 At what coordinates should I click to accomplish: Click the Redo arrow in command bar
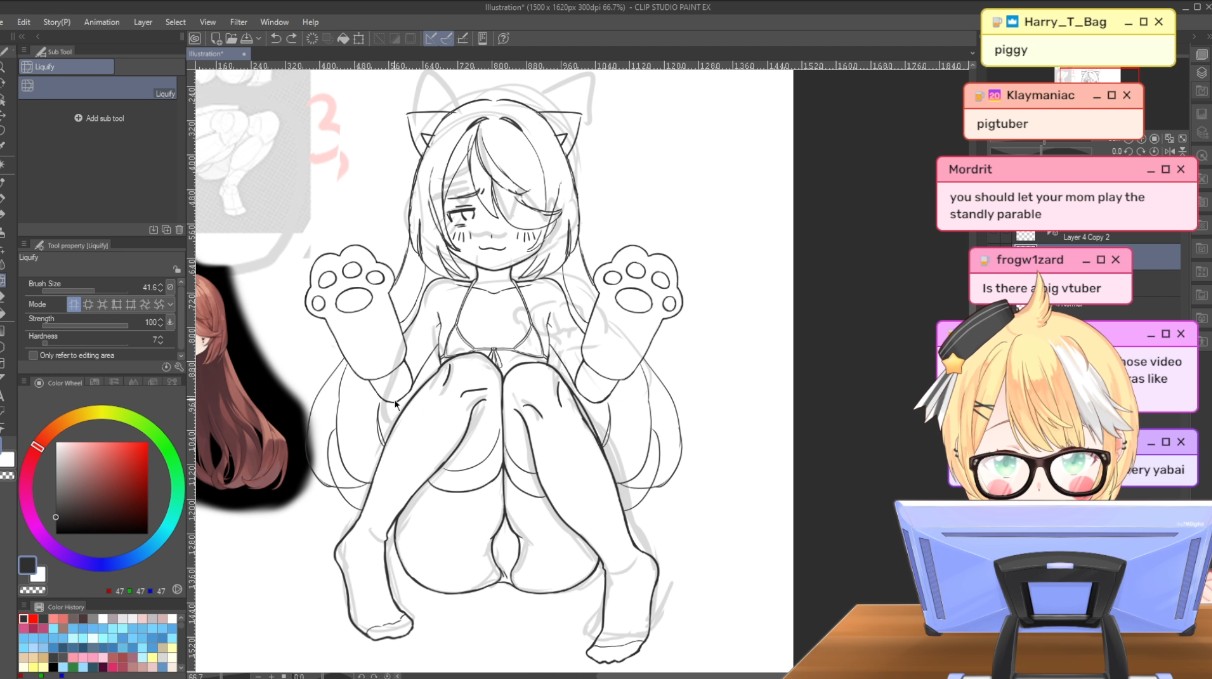(291, 38)
